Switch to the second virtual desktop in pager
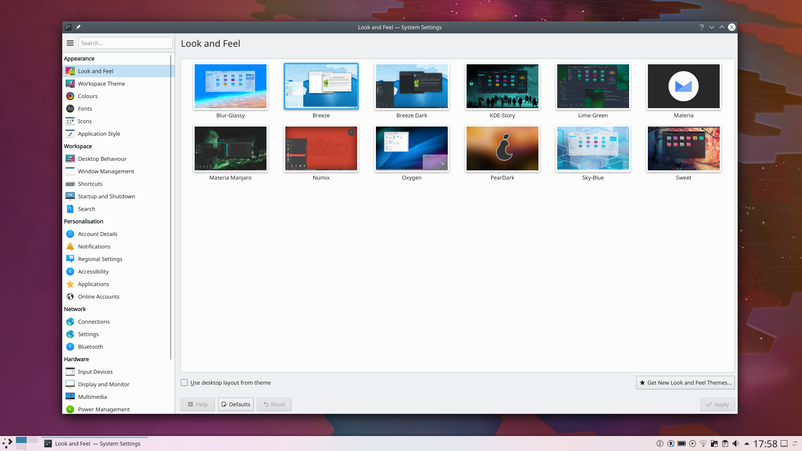 tap(33, 440)
